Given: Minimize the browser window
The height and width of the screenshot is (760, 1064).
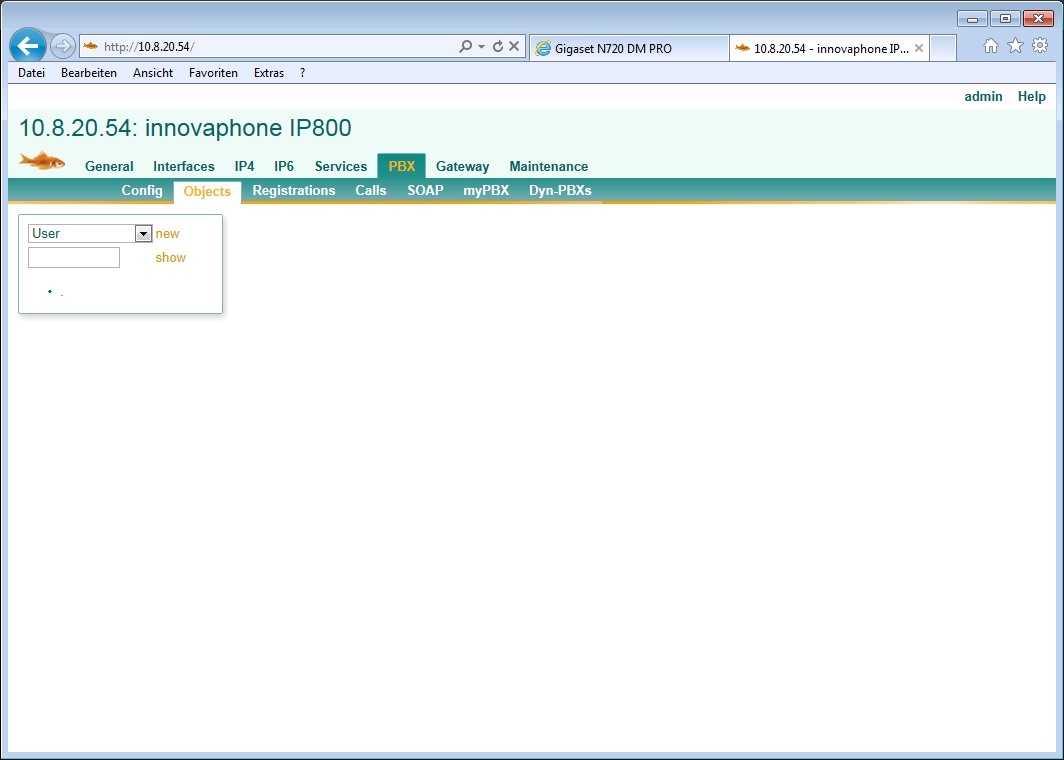Looking at the screenshot, I should (x=972, y=18).
